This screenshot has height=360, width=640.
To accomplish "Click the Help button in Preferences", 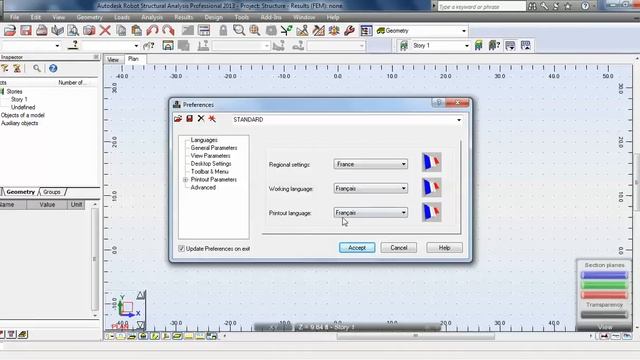I will [444, 248].
